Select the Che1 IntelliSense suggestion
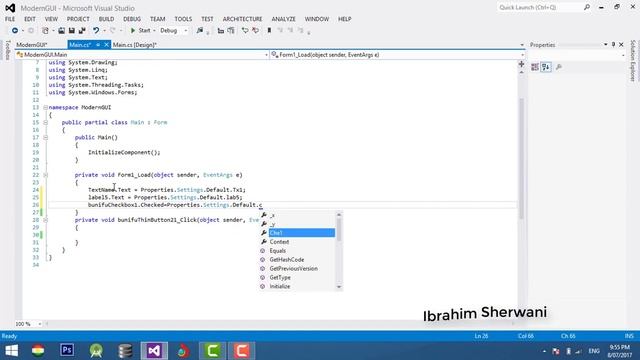This screenshot has width=640, height=360. (x=298, y=233)
